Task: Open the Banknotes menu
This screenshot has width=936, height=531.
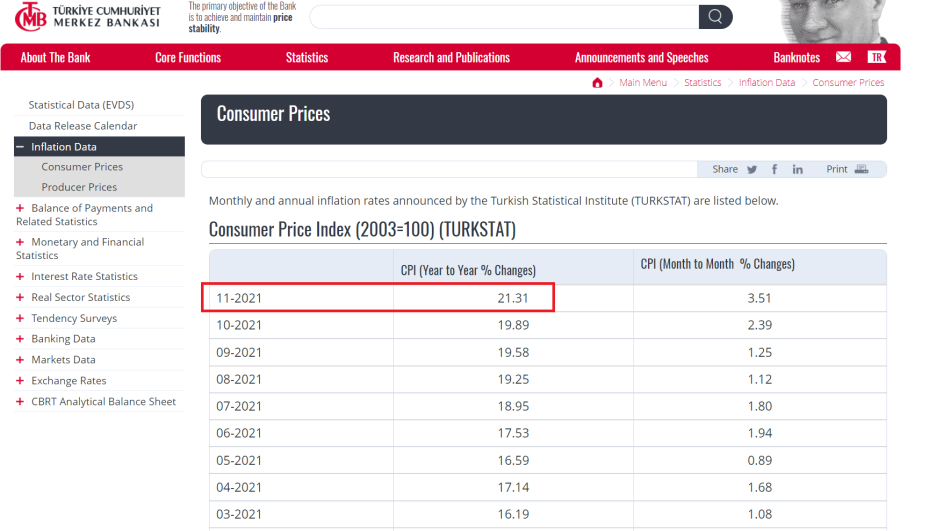Action: (796, 57)
